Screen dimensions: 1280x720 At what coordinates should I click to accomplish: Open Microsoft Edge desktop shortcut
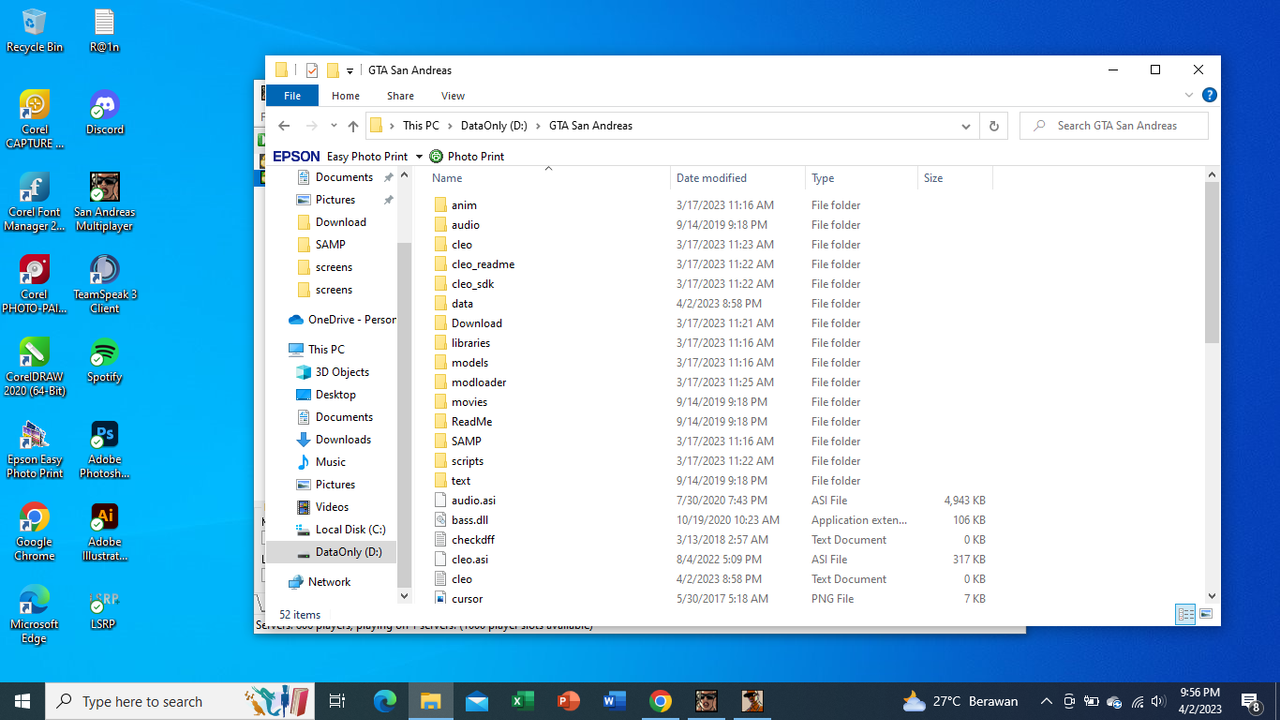point(34,612)
